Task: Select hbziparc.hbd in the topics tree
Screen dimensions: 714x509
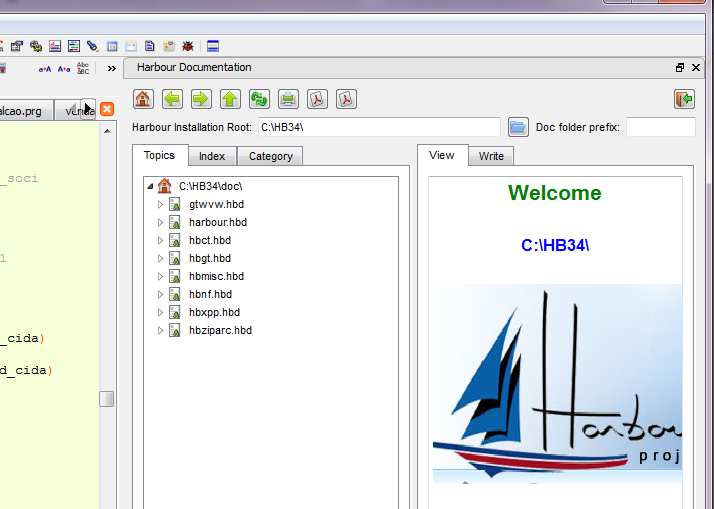Action: point(220,331)
